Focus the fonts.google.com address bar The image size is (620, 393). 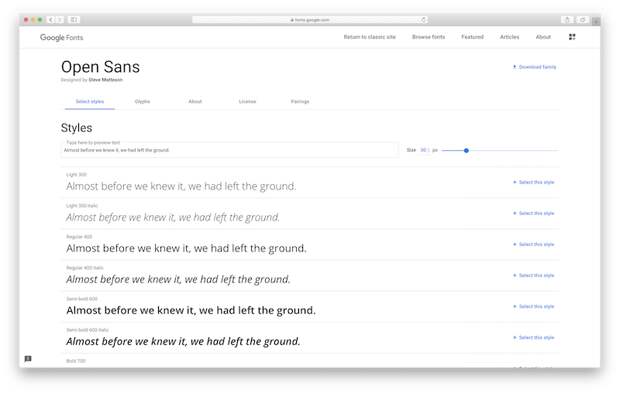click(x=310, y=20)
